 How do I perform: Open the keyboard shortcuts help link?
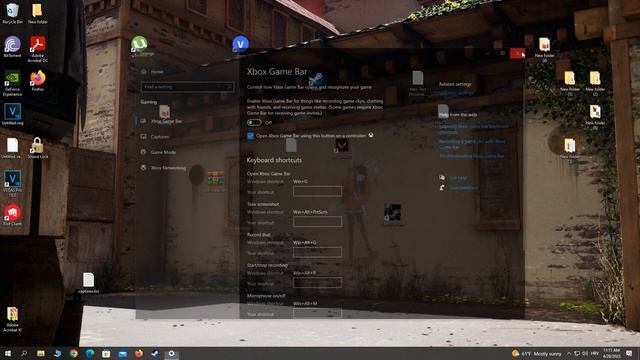pos(473,129)
